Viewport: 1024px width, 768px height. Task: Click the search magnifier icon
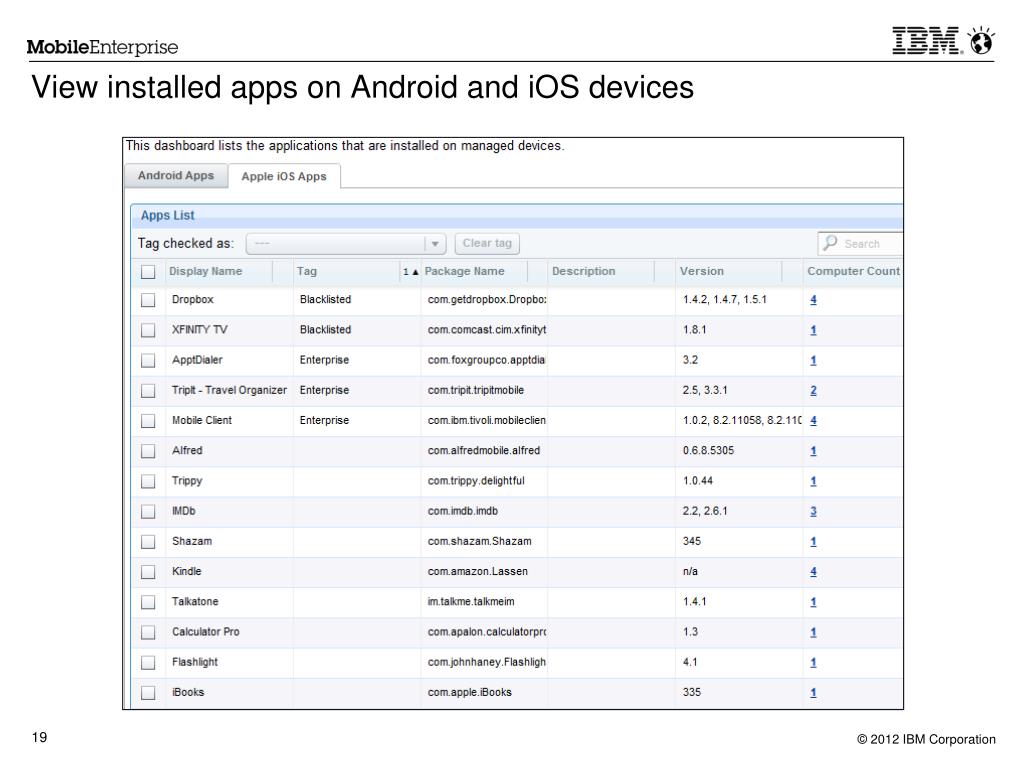pos(830,243)
